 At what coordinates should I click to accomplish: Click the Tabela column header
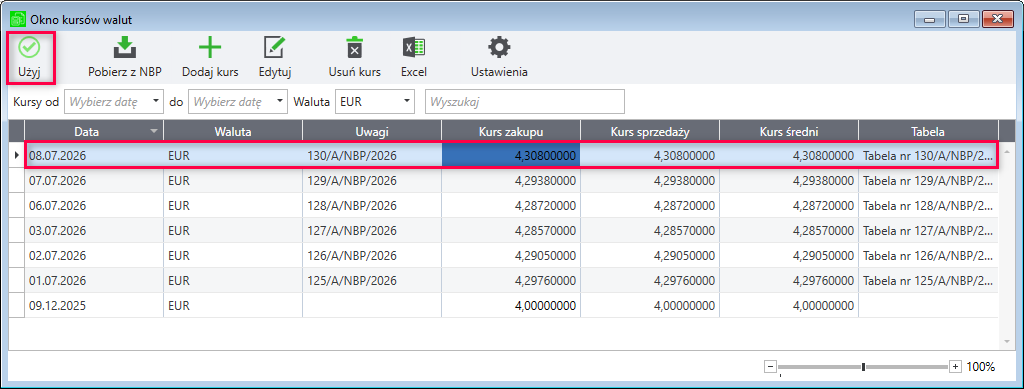(x=928, y=132)
